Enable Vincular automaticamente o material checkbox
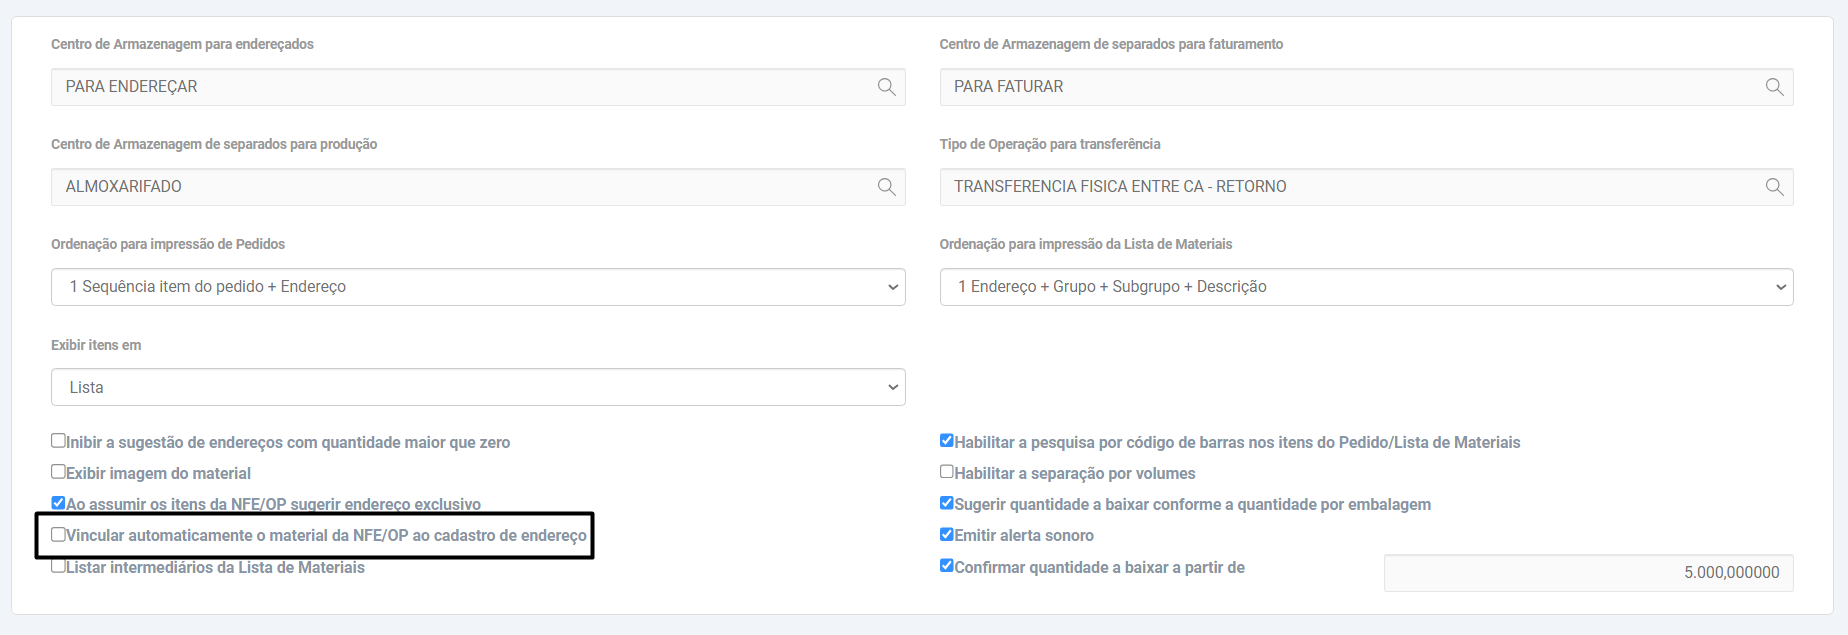Viewport: 1848px width, 635px height. tap(59, 535)
